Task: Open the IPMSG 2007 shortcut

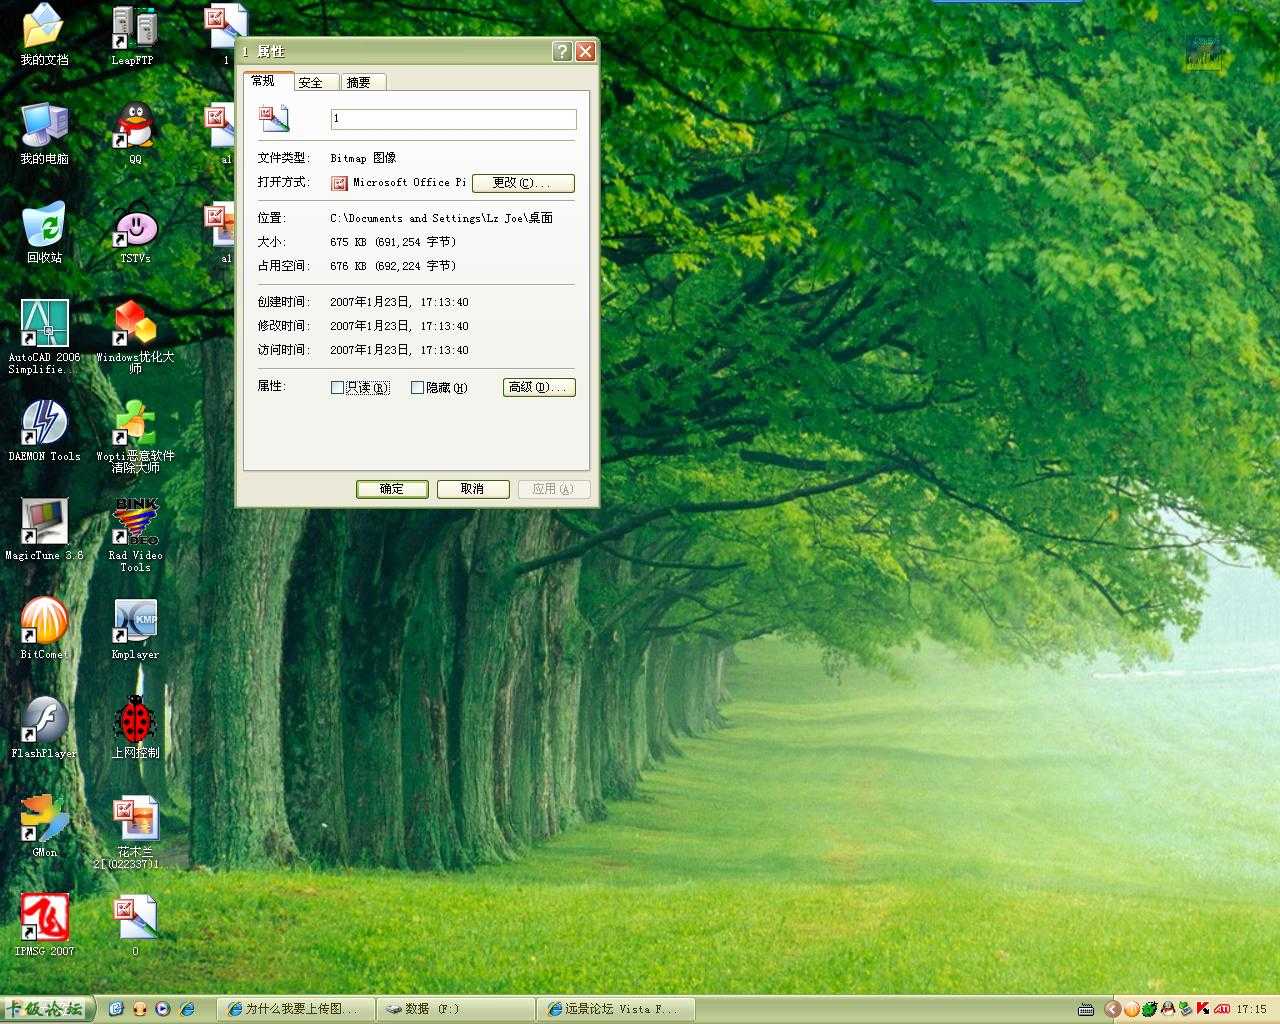Action: (x=44, y=925)
